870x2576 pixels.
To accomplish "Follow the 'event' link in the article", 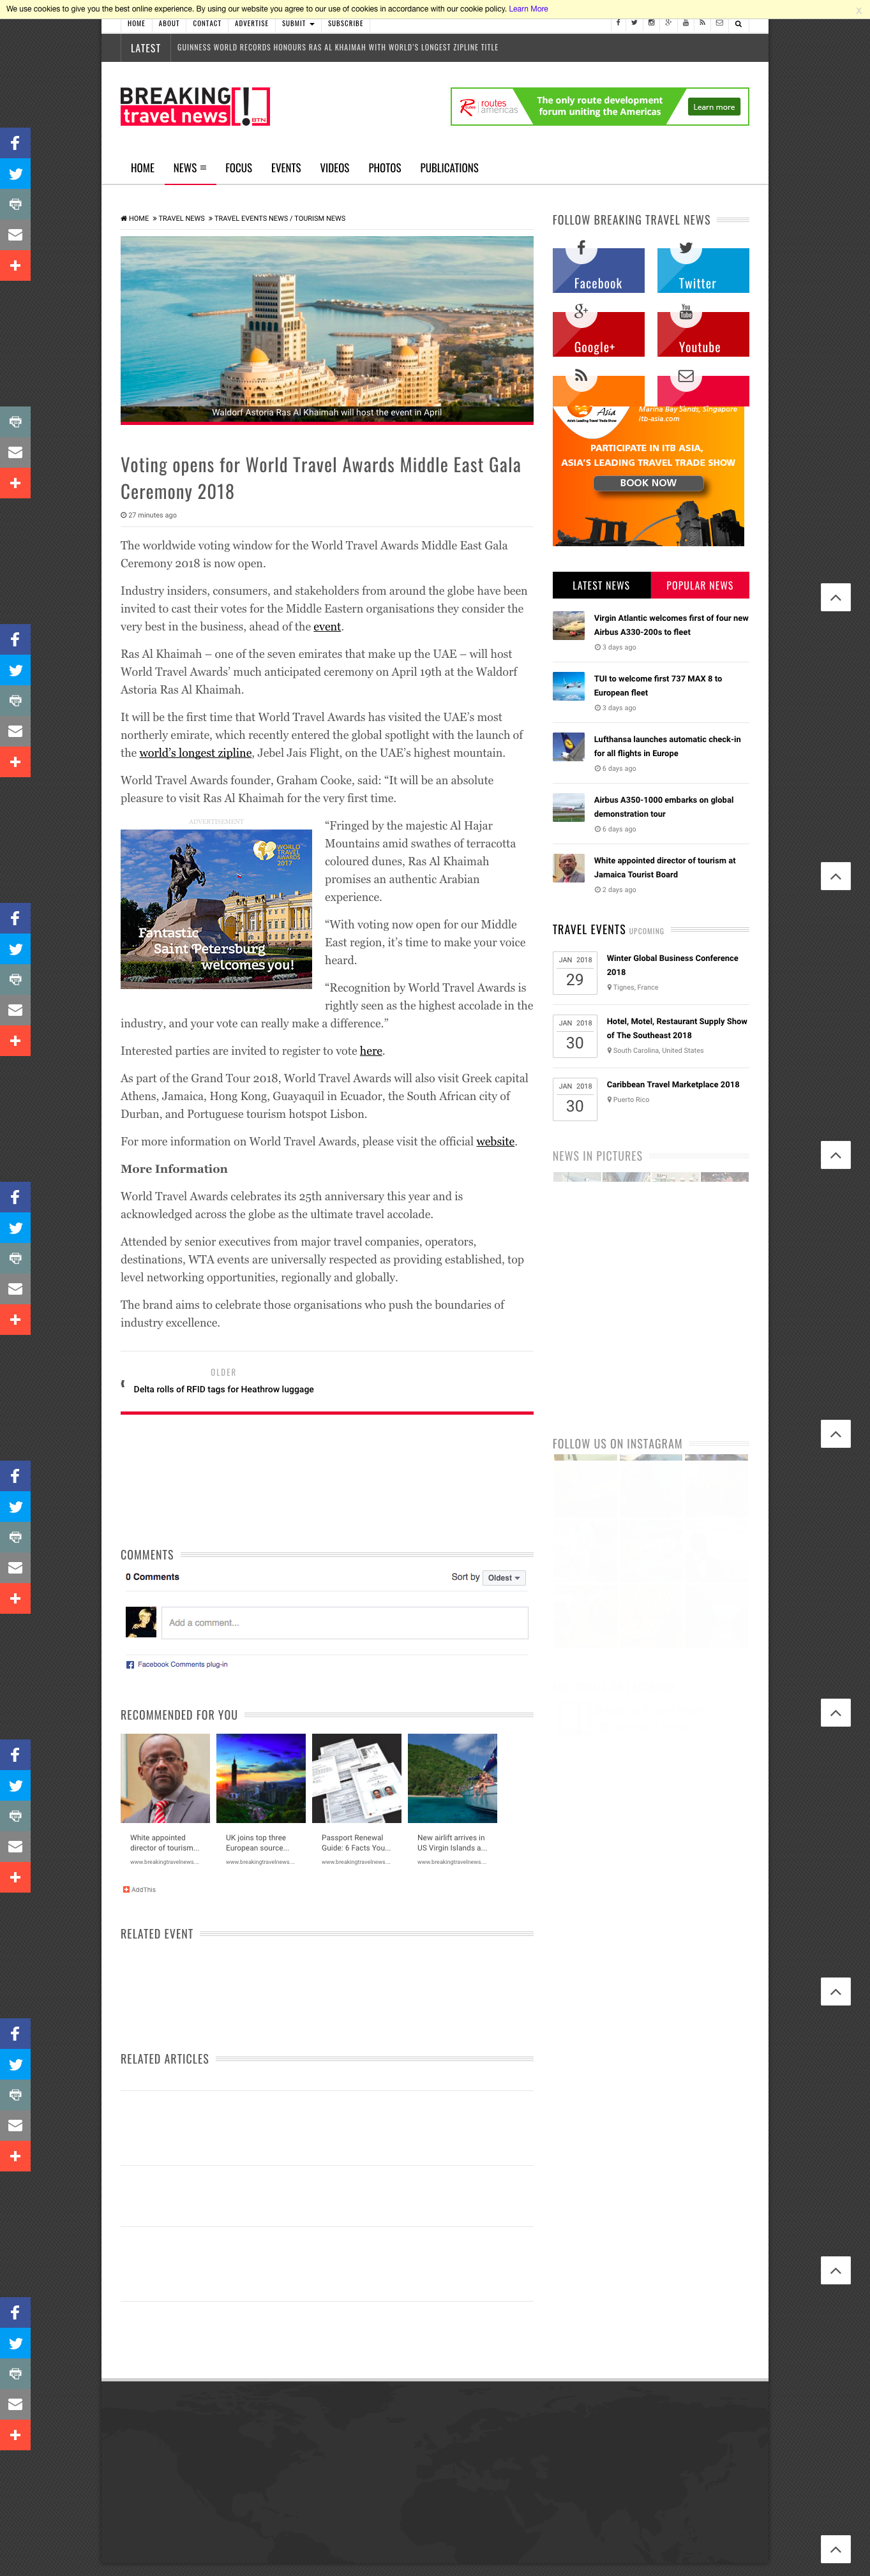I will pyautogui.click(x=327, y=627).
